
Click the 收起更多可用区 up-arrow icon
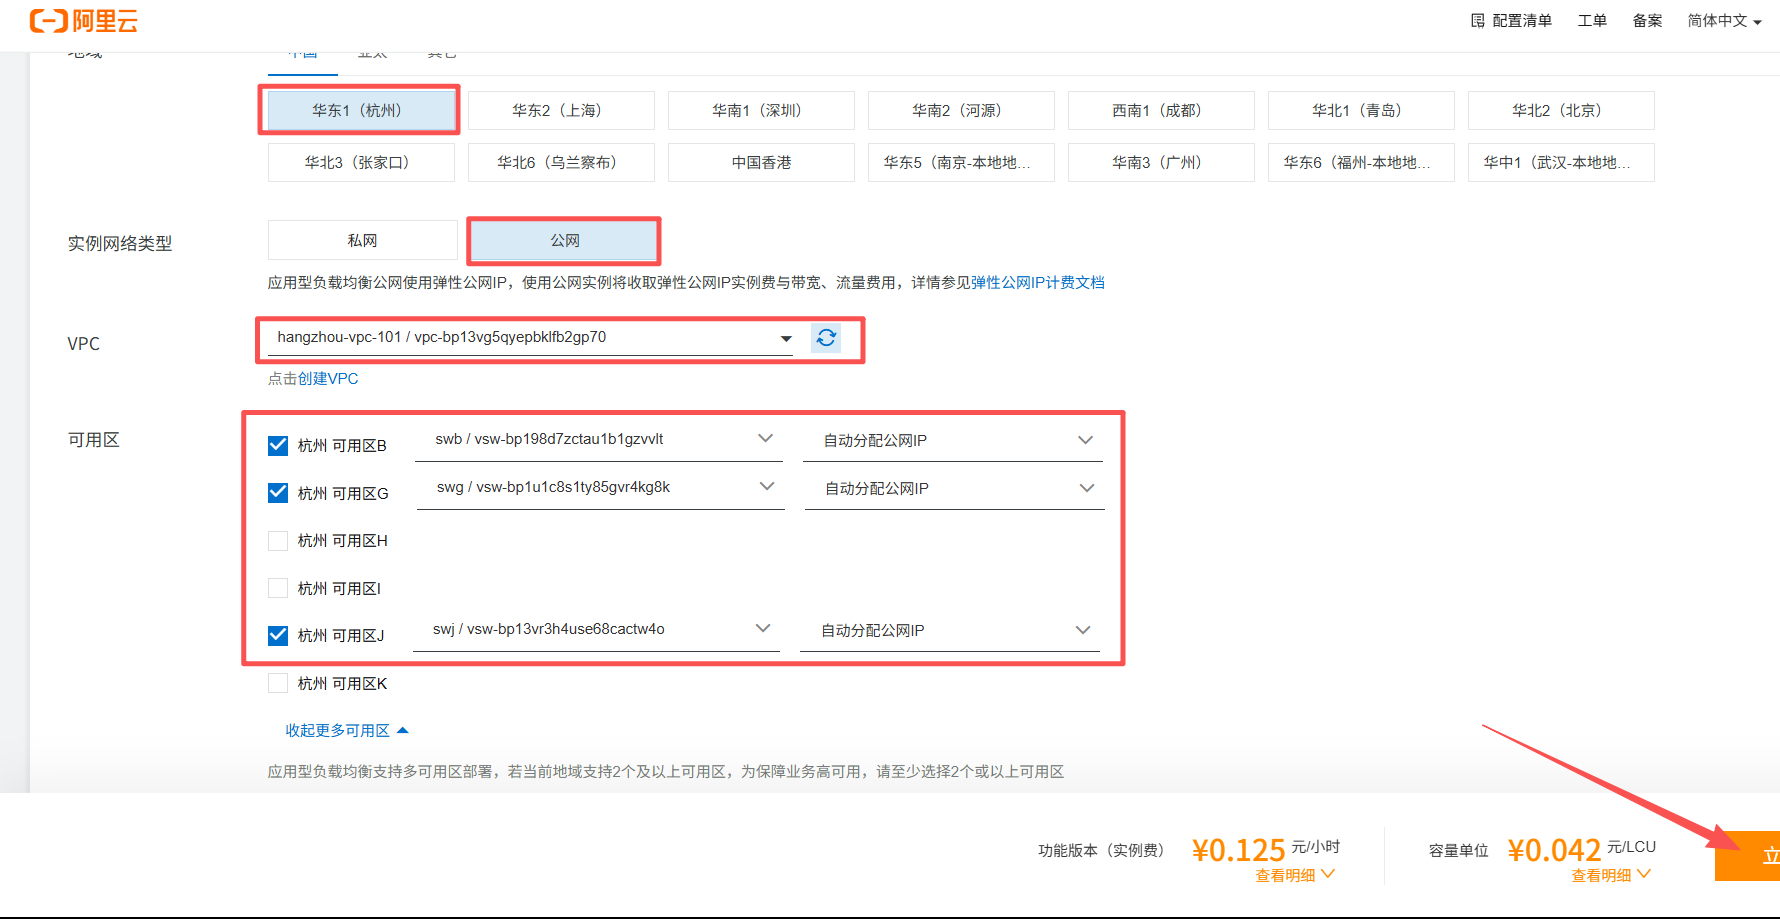tap(403, 731)
